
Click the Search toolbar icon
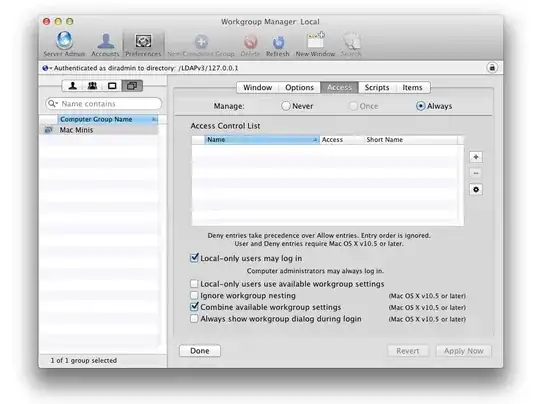coord(351,44)
